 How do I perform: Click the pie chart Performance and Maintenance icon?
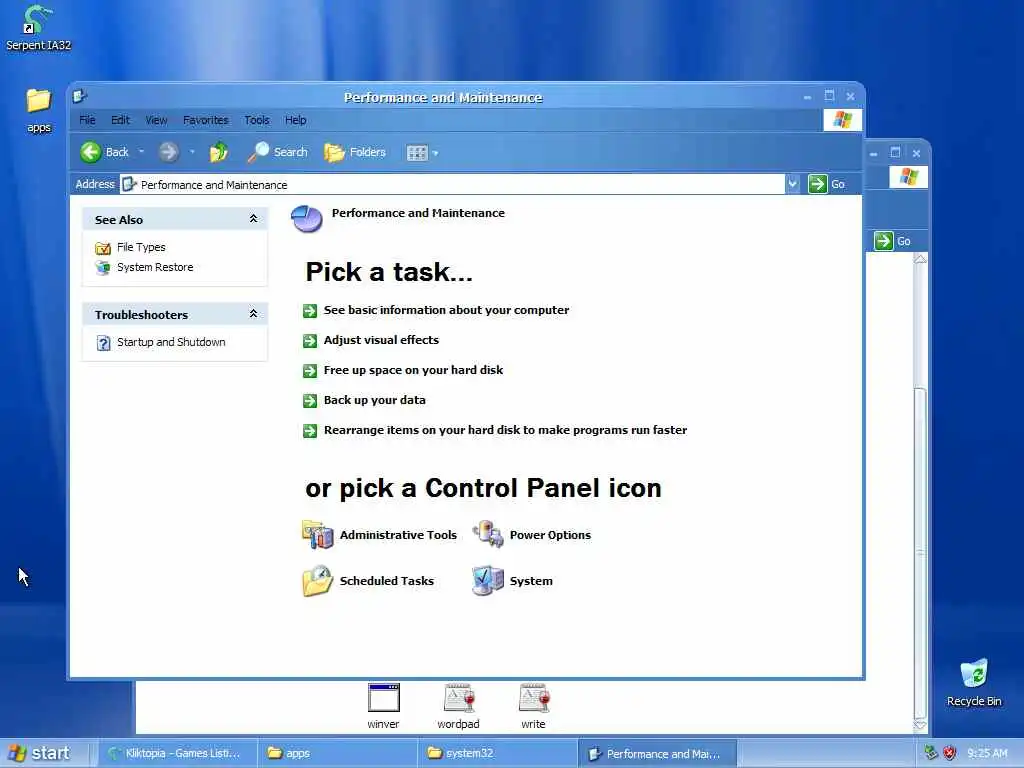pos(306,218)
